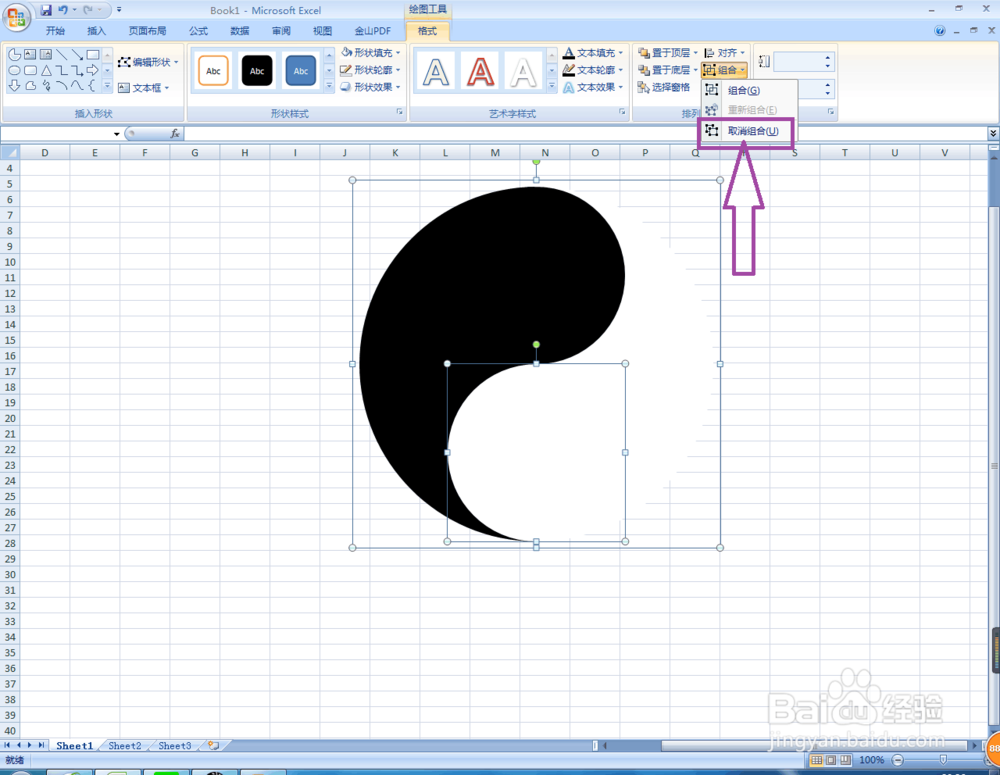Expand the insert shapes gallery
The height and width of the screenshot is (775, 1000).
pyautogui.click(x=107, y=85)
